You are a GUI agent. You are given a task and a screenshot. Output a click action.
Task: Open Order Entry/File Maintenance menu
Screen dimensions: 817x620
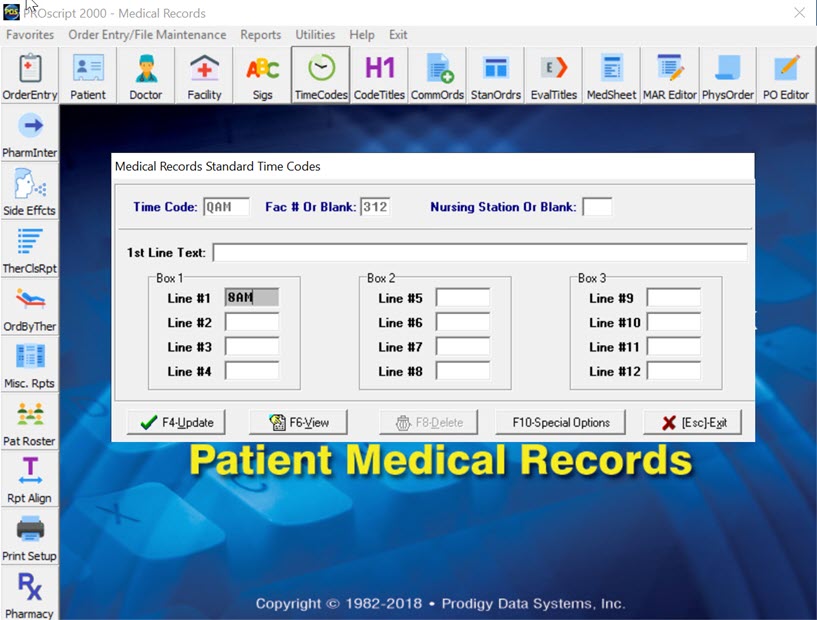[x=147, y=35]
